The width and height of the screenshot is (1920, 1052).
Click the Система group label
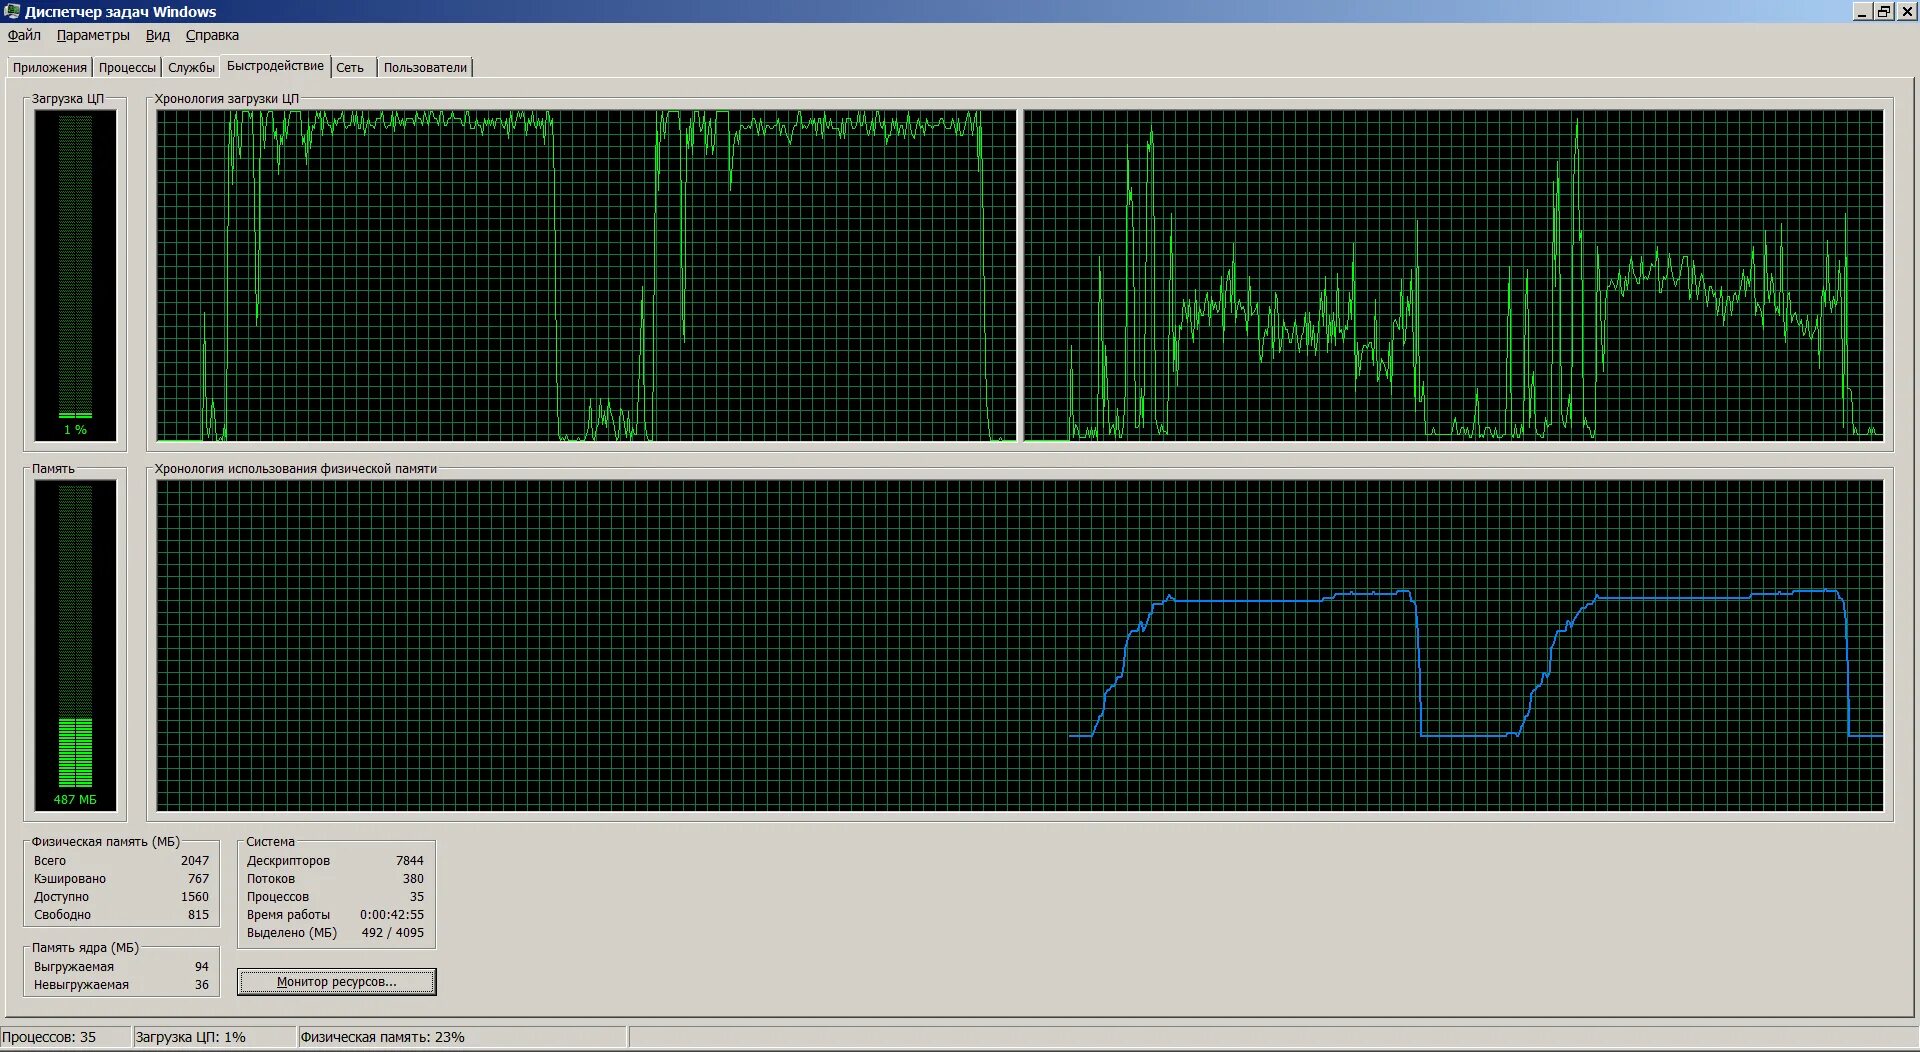coord(270,842)
